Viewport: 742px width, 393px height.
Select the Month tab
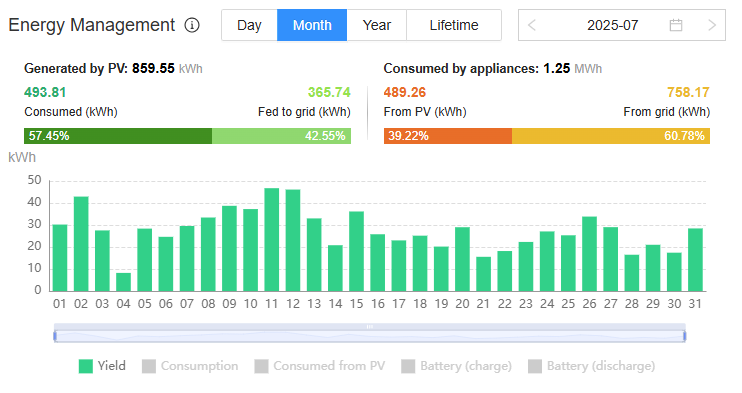312,25
